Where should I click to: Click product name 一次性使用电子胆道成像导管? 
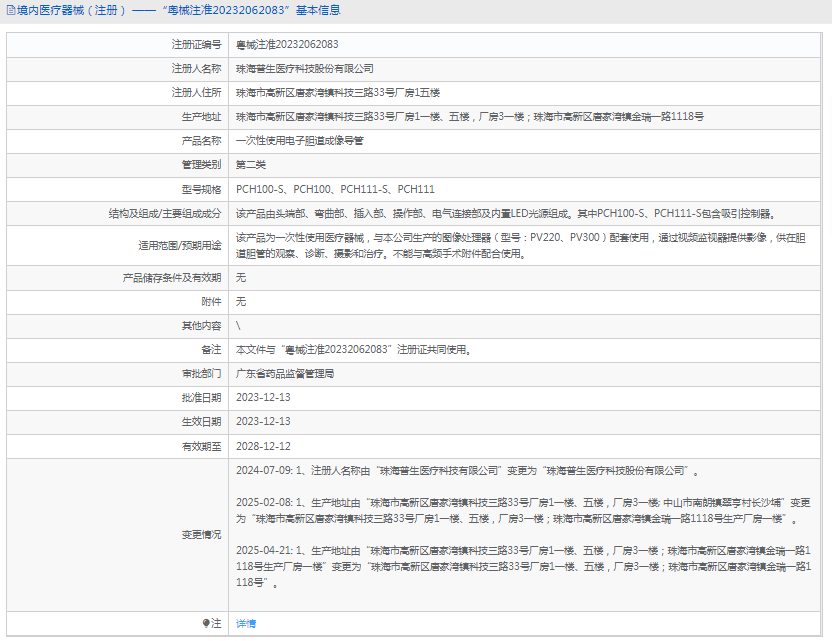click(300, 141)
